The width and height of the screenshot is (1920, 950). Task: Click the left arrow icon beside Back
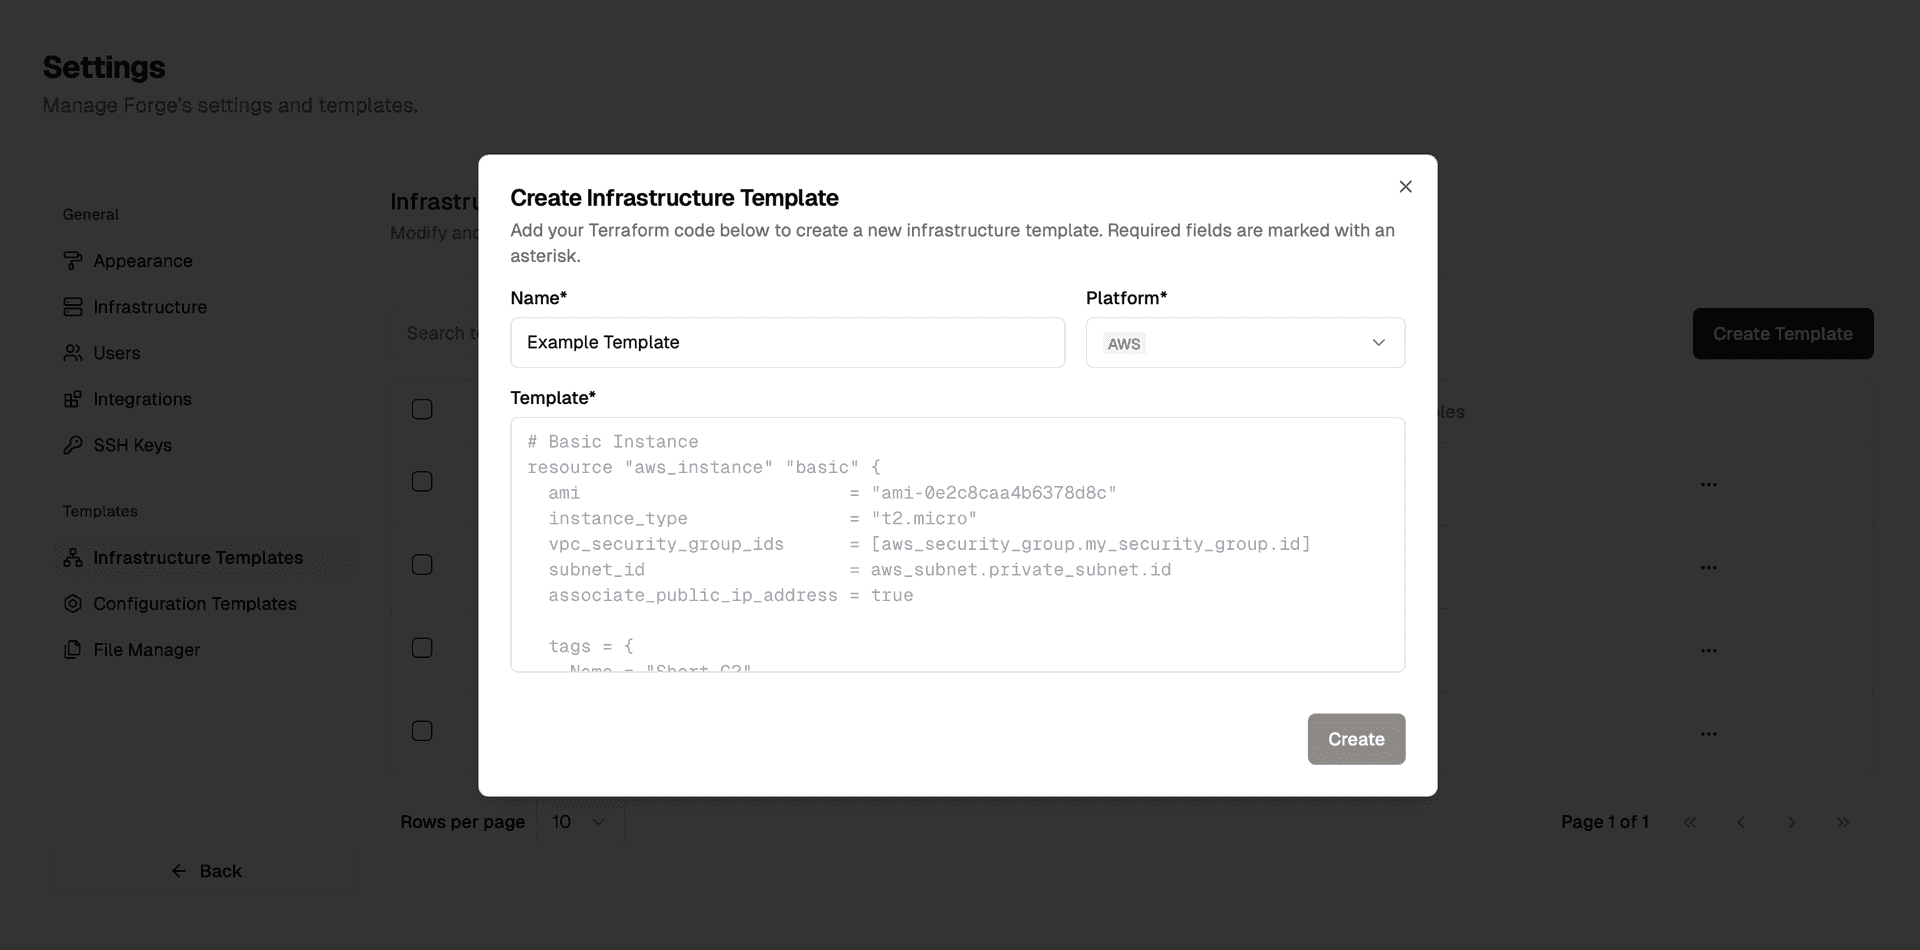(179, 871)
